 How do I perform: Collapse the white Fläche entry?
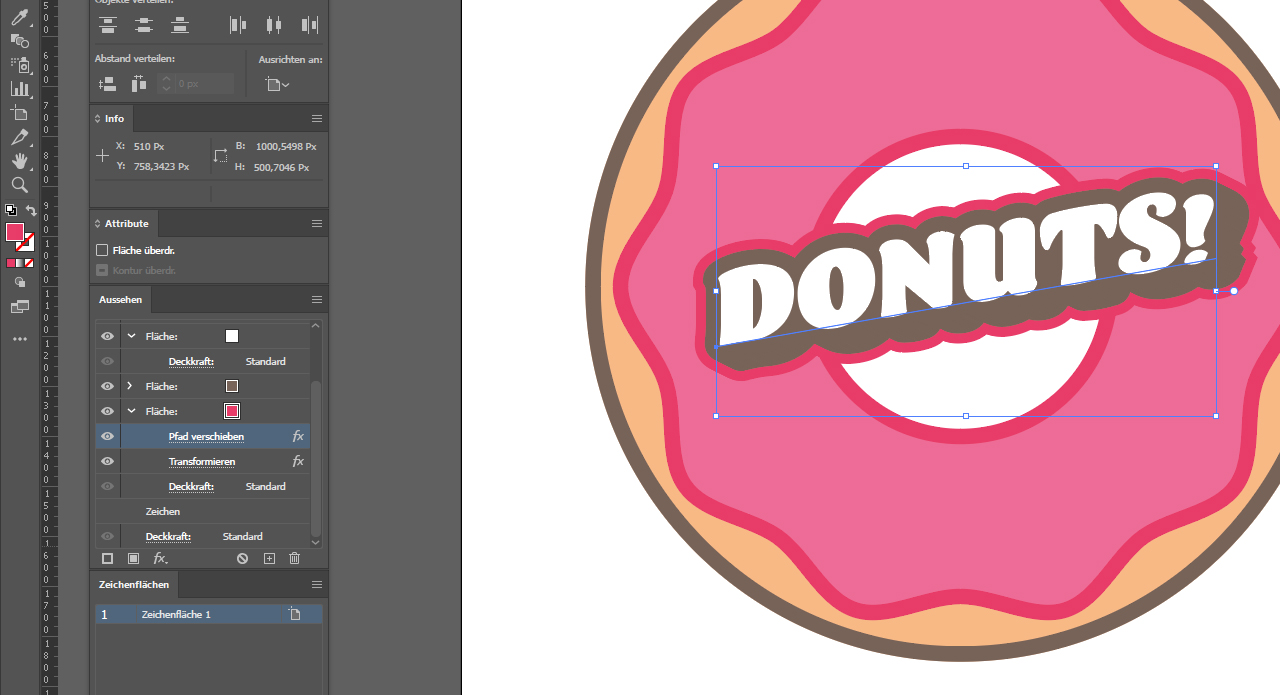[x=131, y=336]
